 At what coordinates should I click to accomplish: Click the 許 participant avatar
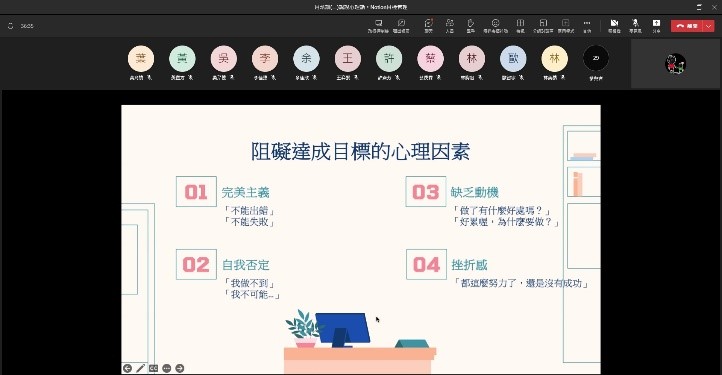click(389, 59)
